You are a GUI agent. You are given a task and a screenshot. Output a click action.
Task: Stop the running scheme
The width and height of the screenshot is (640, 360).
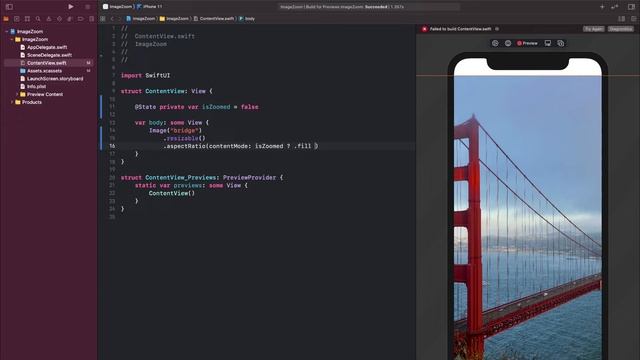pos(87,7)
